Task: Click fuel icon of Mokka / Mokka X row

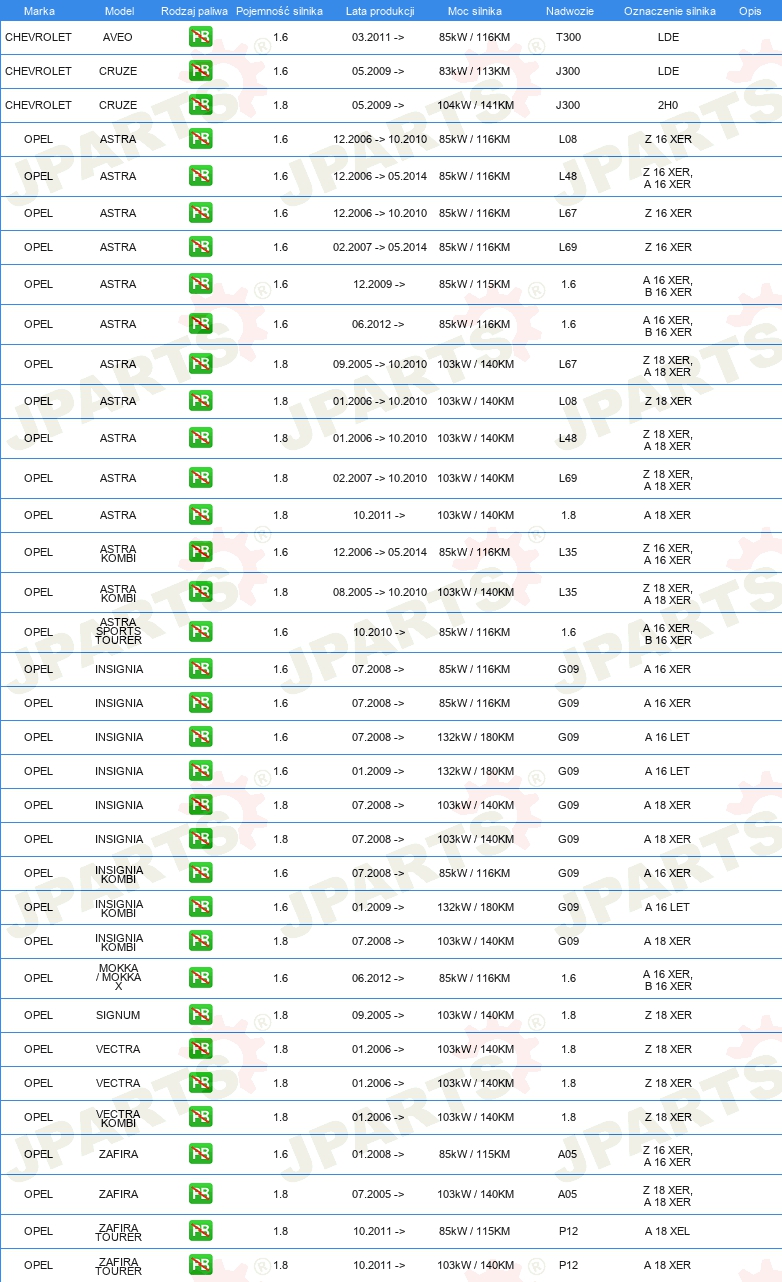Action: (200, 978)
